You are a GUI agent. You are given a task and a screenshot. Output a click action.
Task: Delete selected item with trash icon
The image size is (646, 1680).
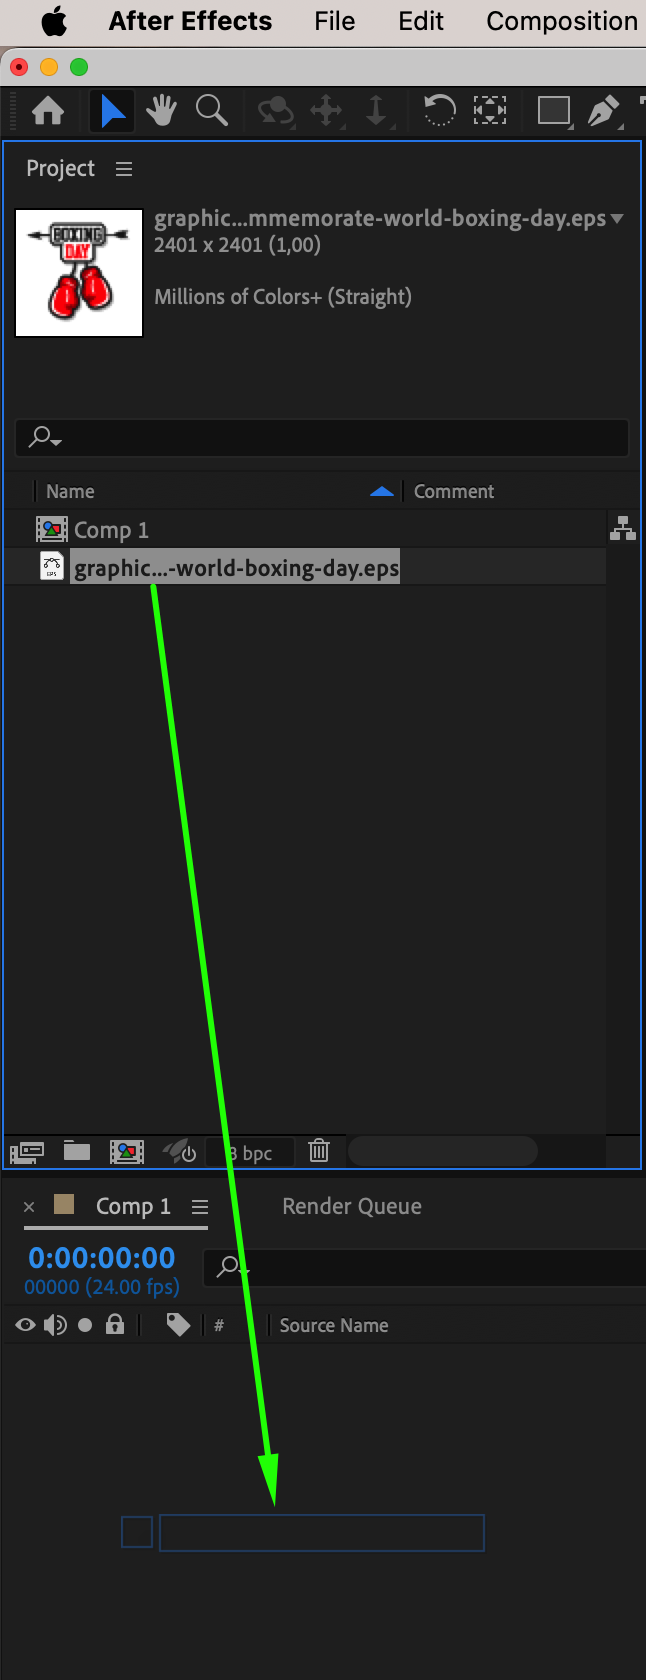tap(319, 1151)
